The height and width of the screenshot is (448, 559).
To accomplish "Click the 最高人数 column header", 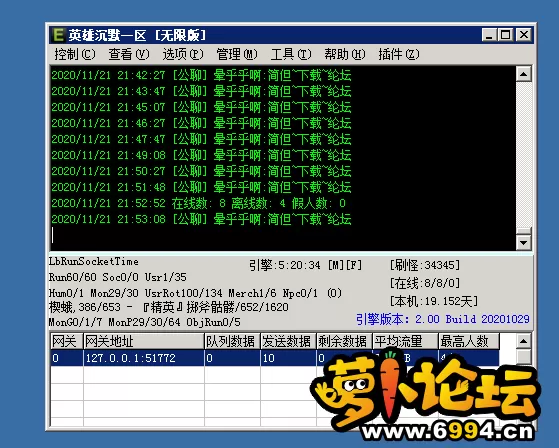I will tap(468, 341).
